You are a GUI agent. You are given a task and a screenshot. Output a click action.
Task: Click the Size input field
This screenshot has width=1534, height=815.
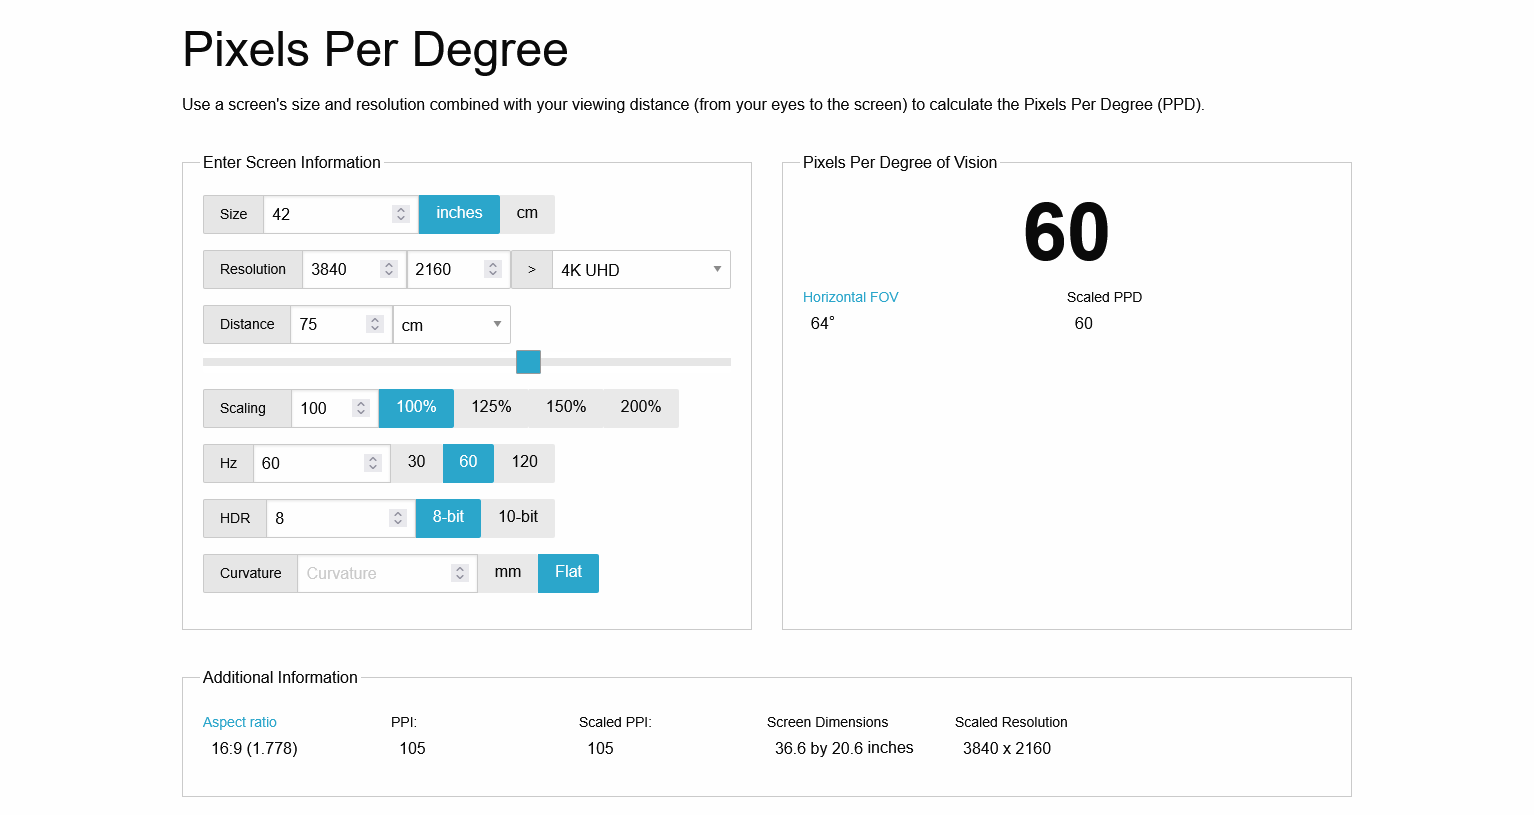[340, 214]
